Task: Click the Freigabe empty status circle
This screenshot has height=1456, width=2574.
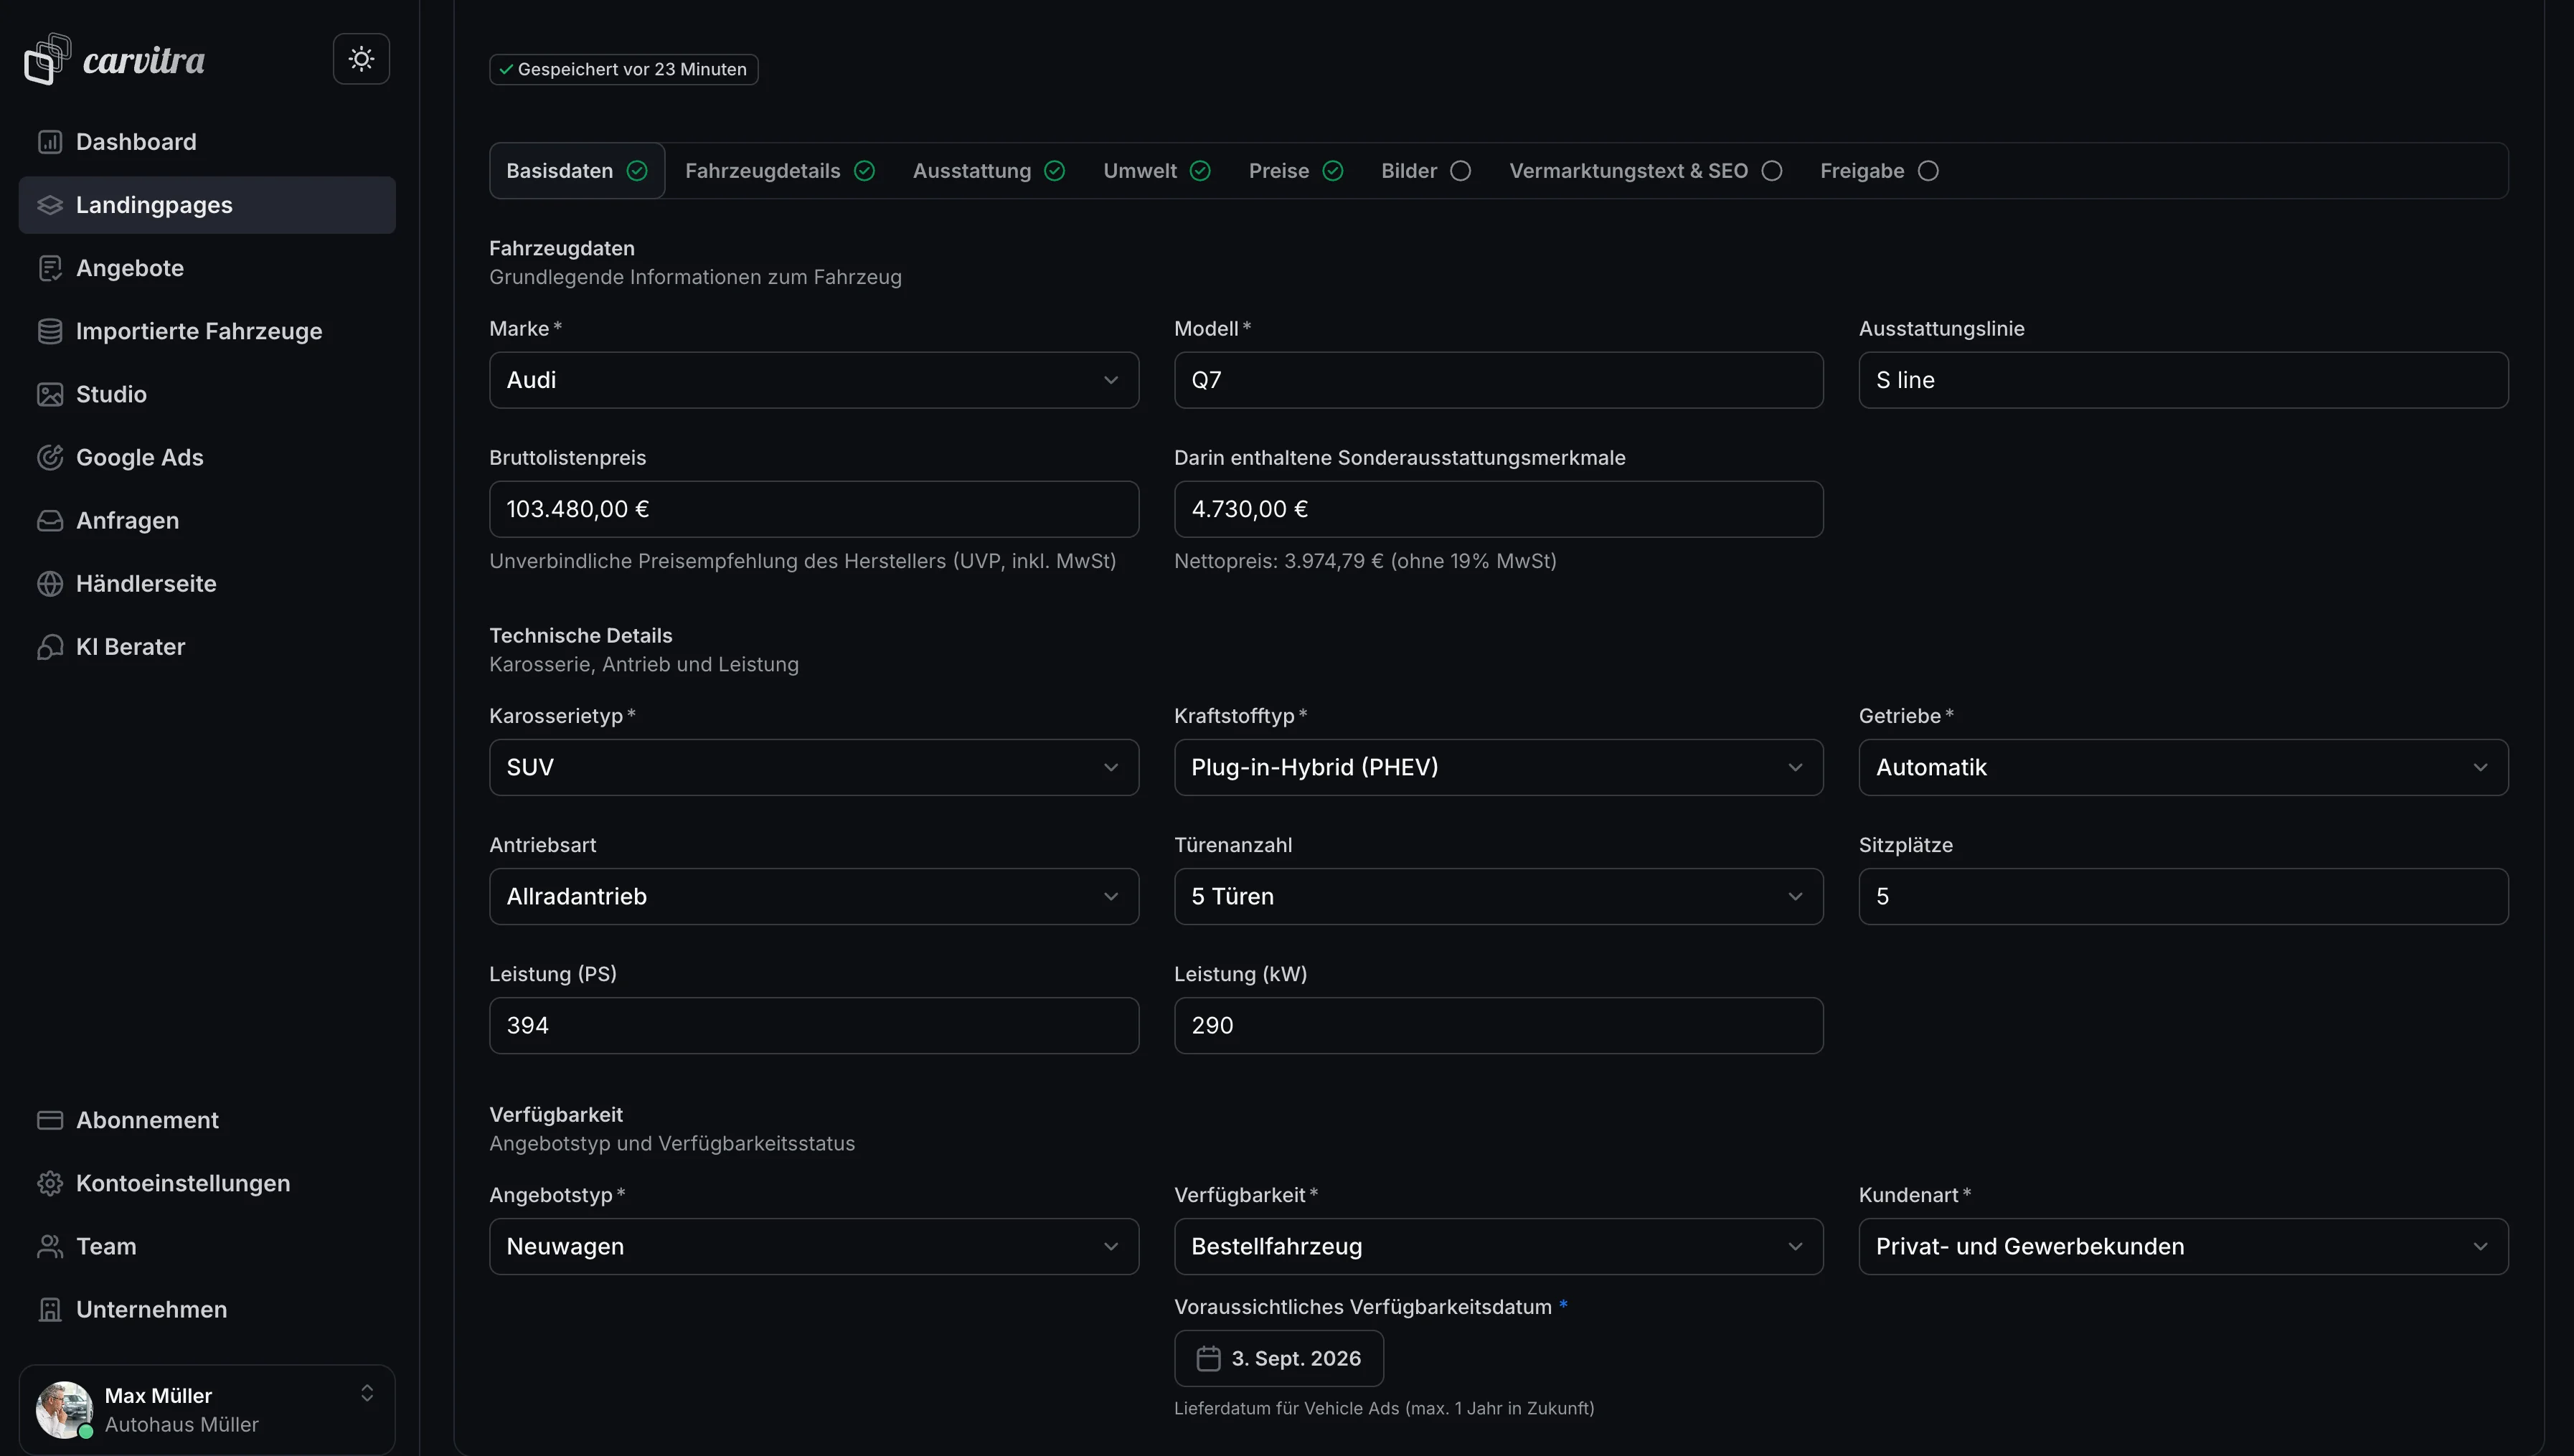Action: click(x=1929, y=171)
